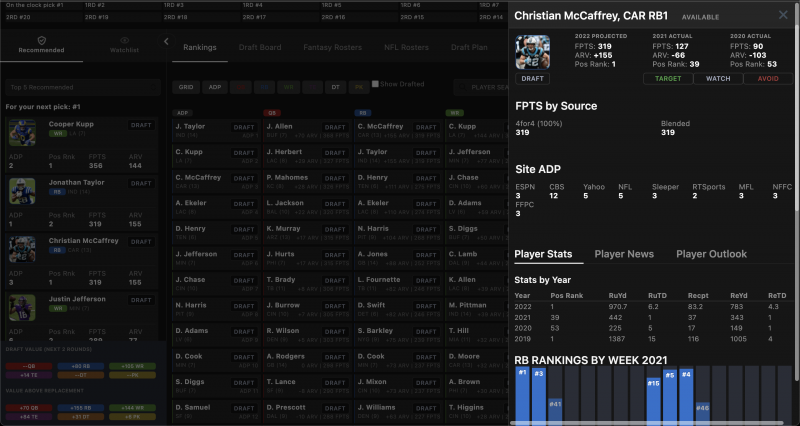Viewport: 800px width, 426px height.
Task: Mark McCaffrey as WATCH
Action: pos(718,79)
